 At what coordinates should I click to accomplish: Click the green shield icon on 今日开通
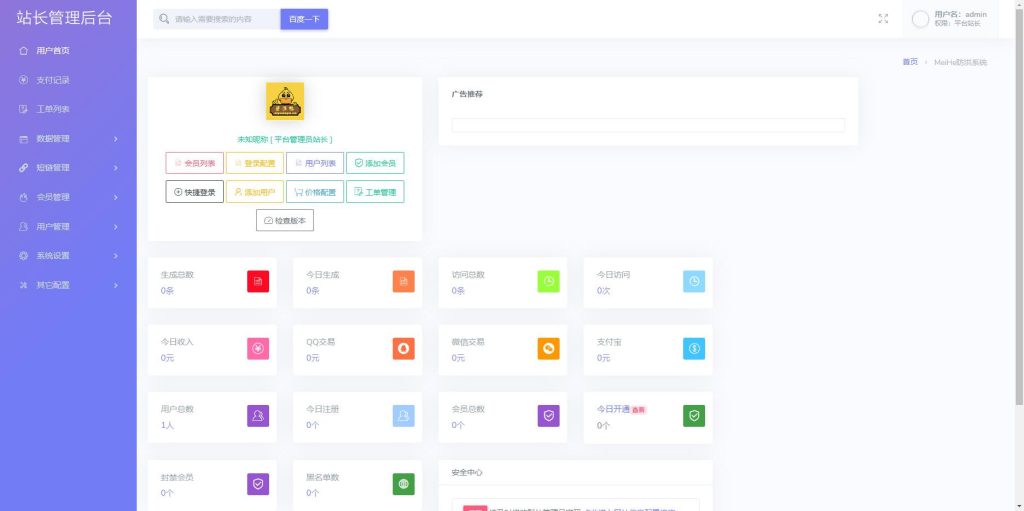pyautogui.click(x=694, y=416)
